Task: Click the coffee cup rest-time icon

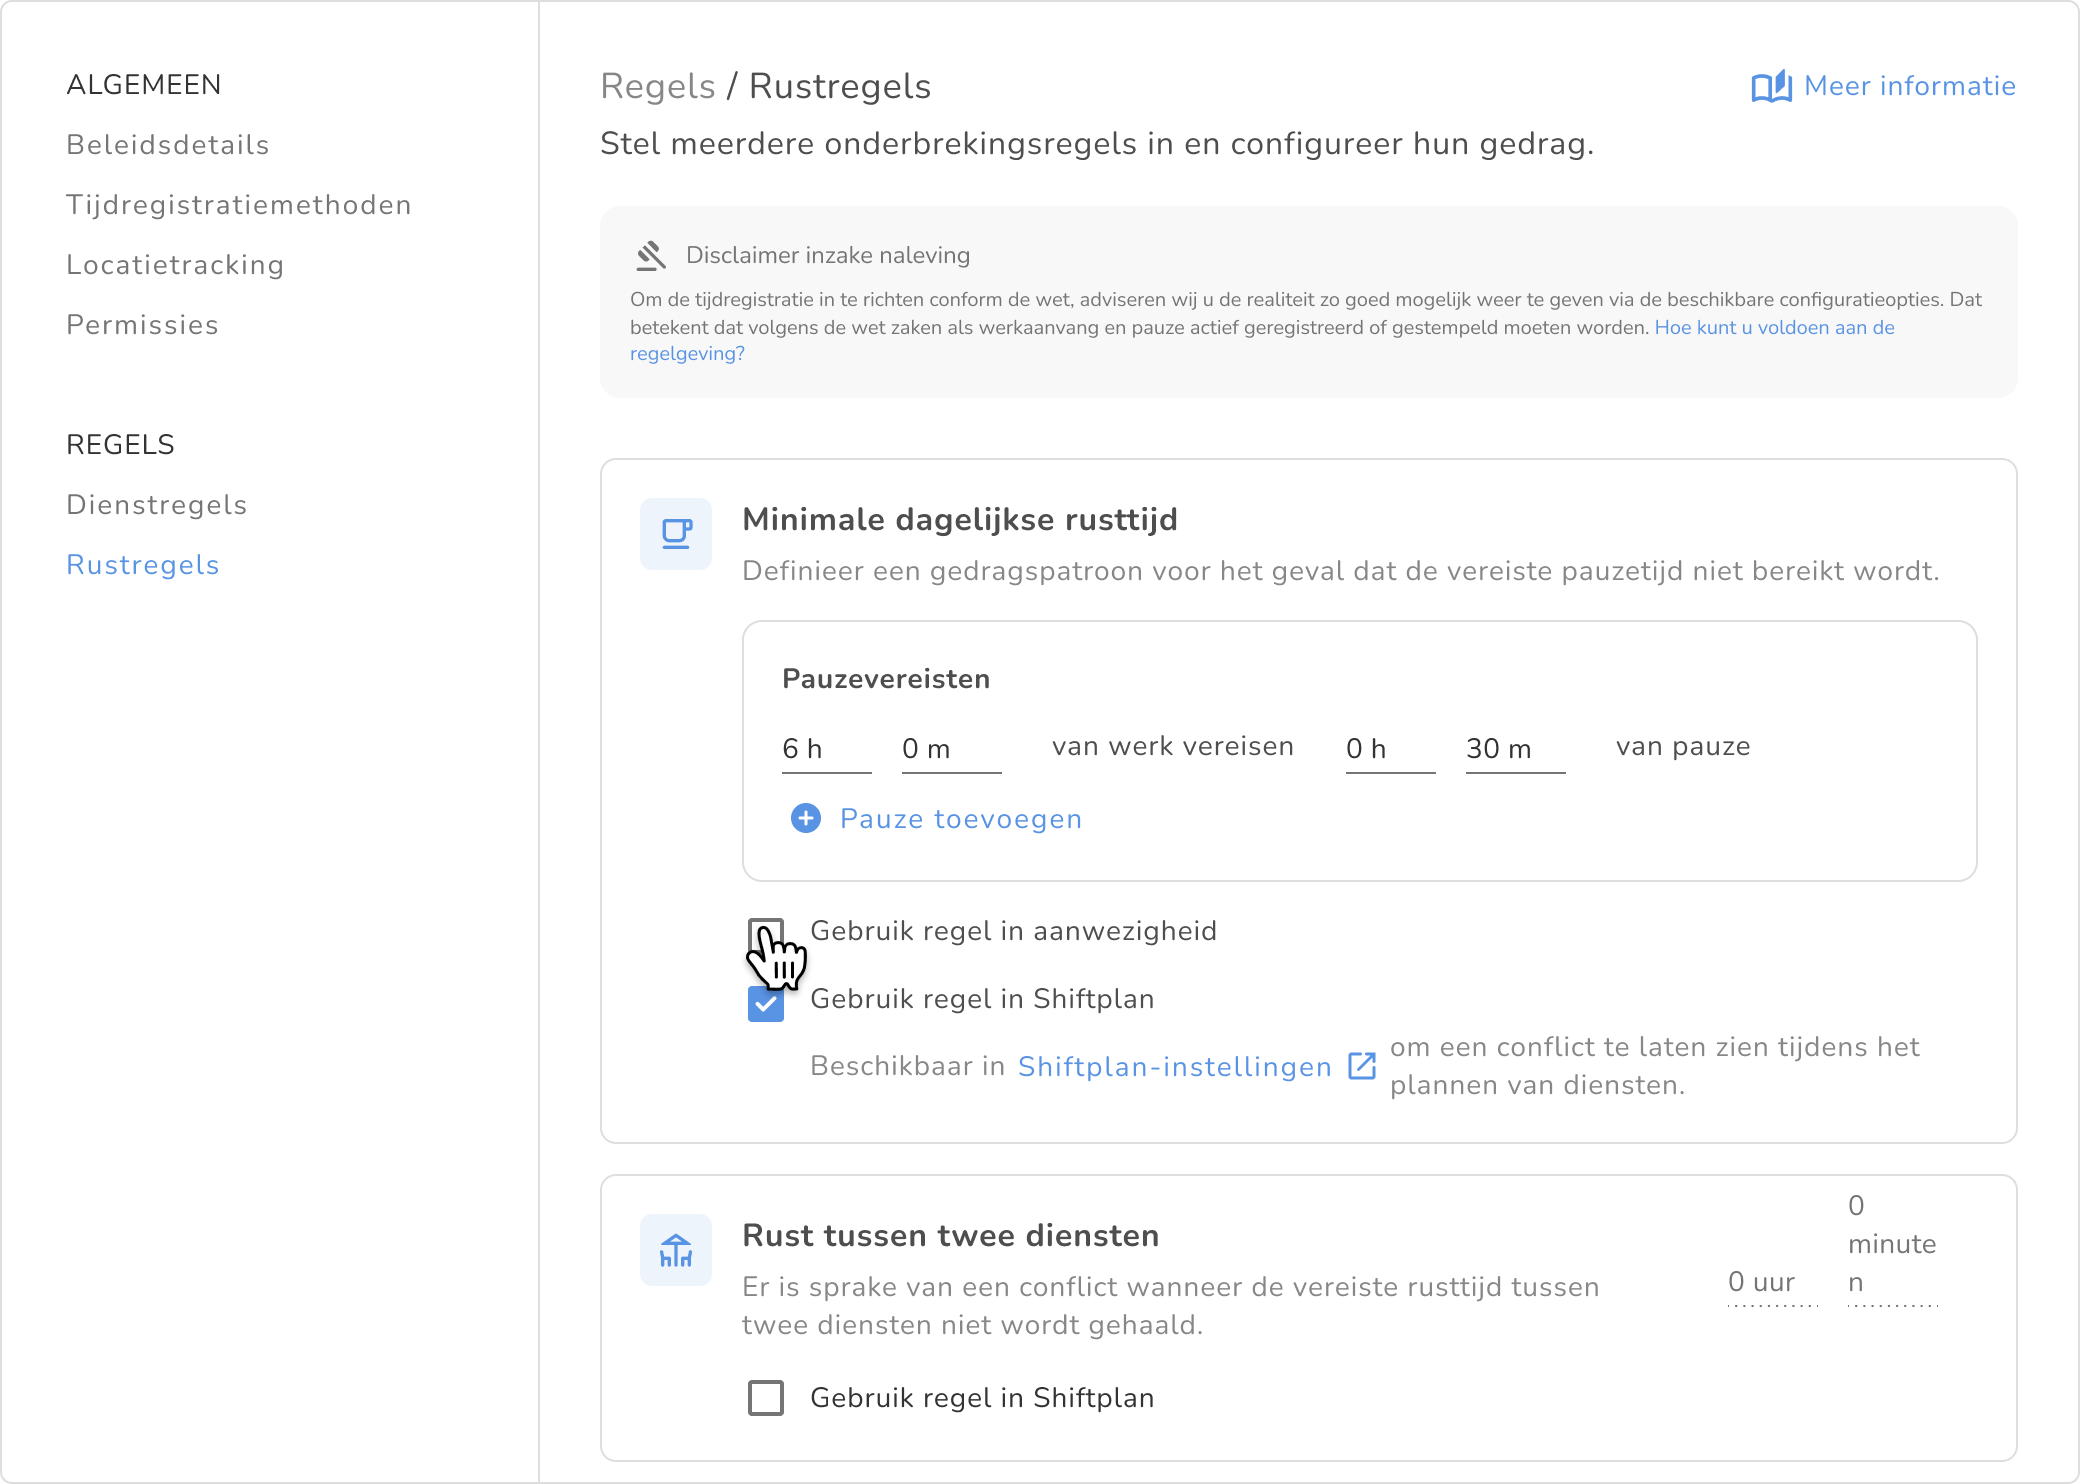Action: (676, 534)
